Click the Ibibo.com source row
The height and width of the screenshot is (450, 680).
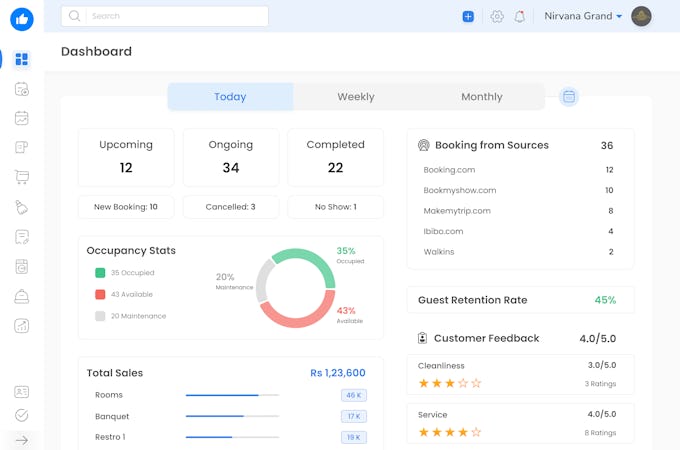pos(519,231)
